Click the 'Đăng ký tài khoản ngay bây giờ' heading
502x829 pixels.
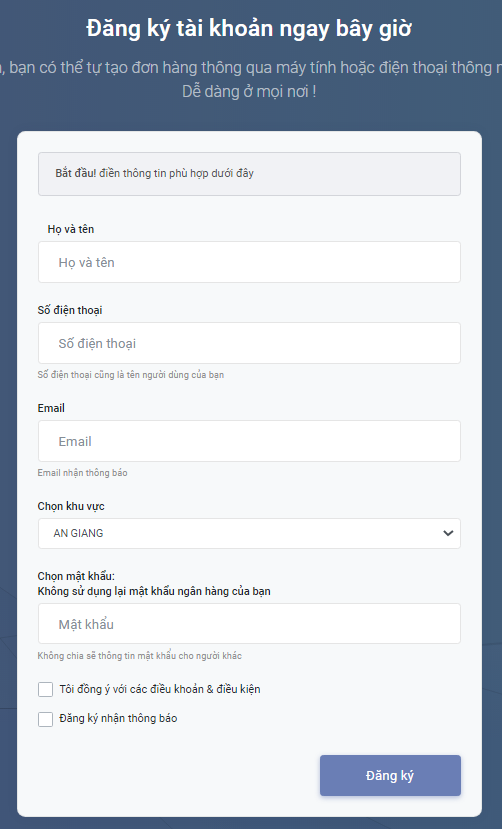pyautogui.click(x=249, y=29)
